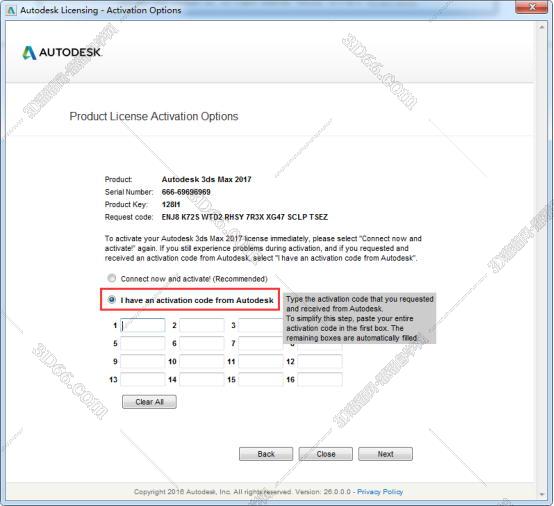This screenshot has width=554, height=506.
Task: Click activation code box 13
Action: point(143,380)
